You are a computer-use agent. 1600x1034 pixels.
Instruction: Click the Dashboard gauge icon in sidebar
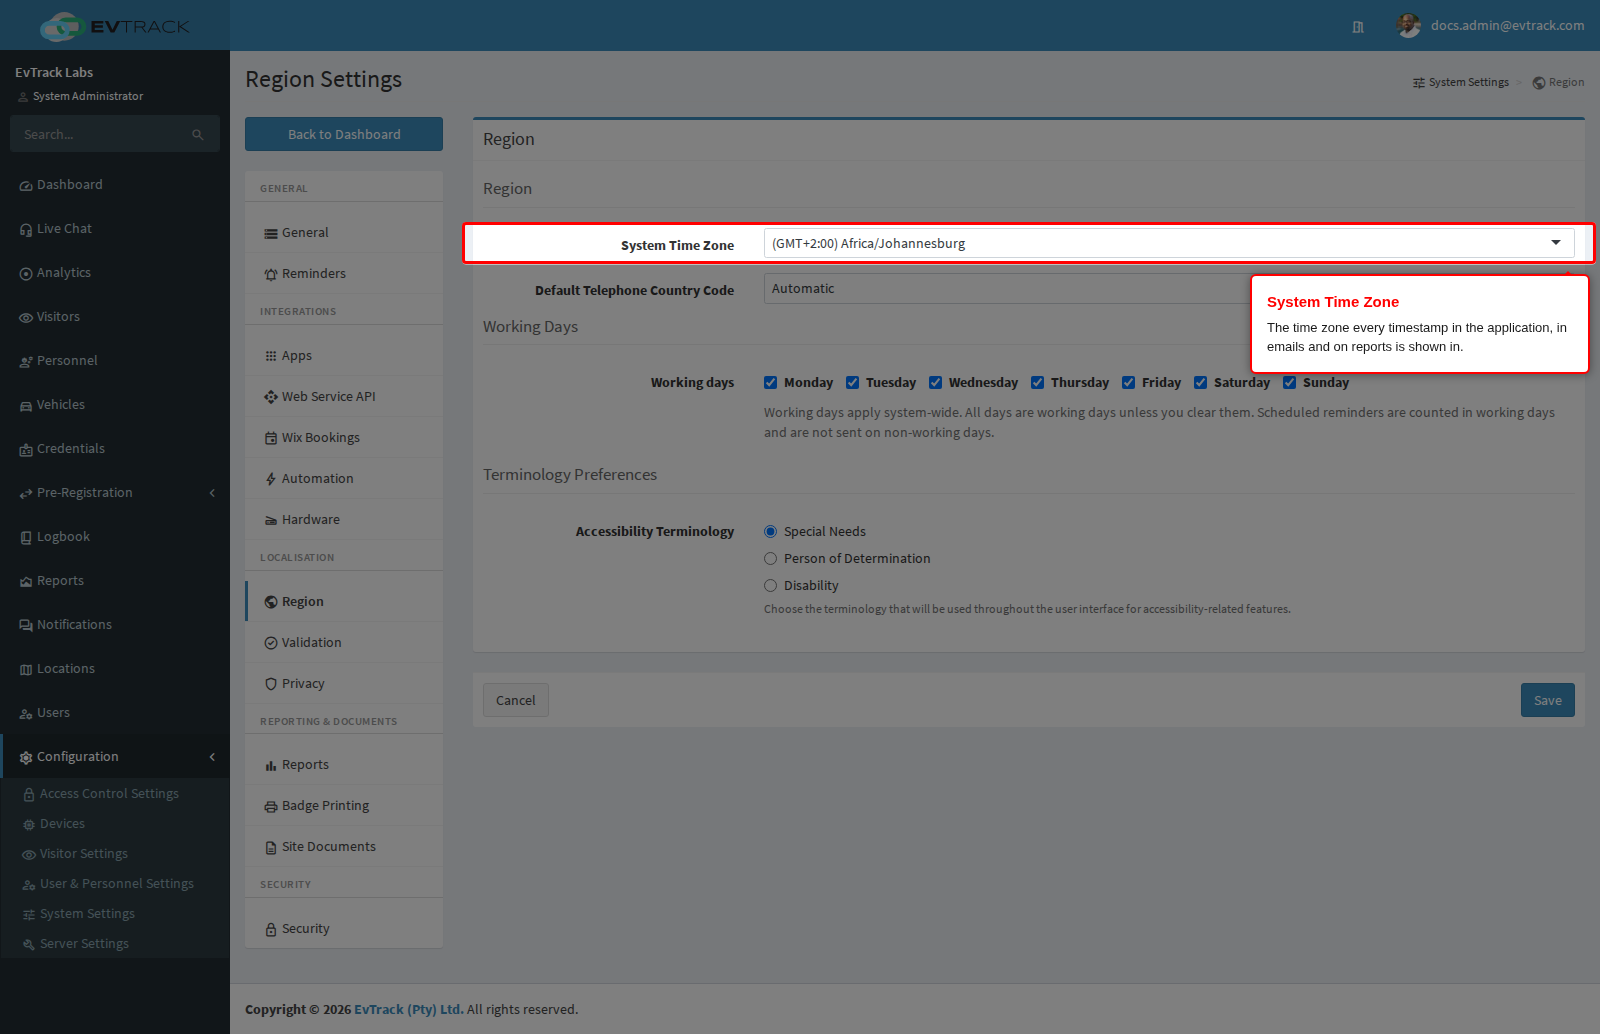click(26, 186)
